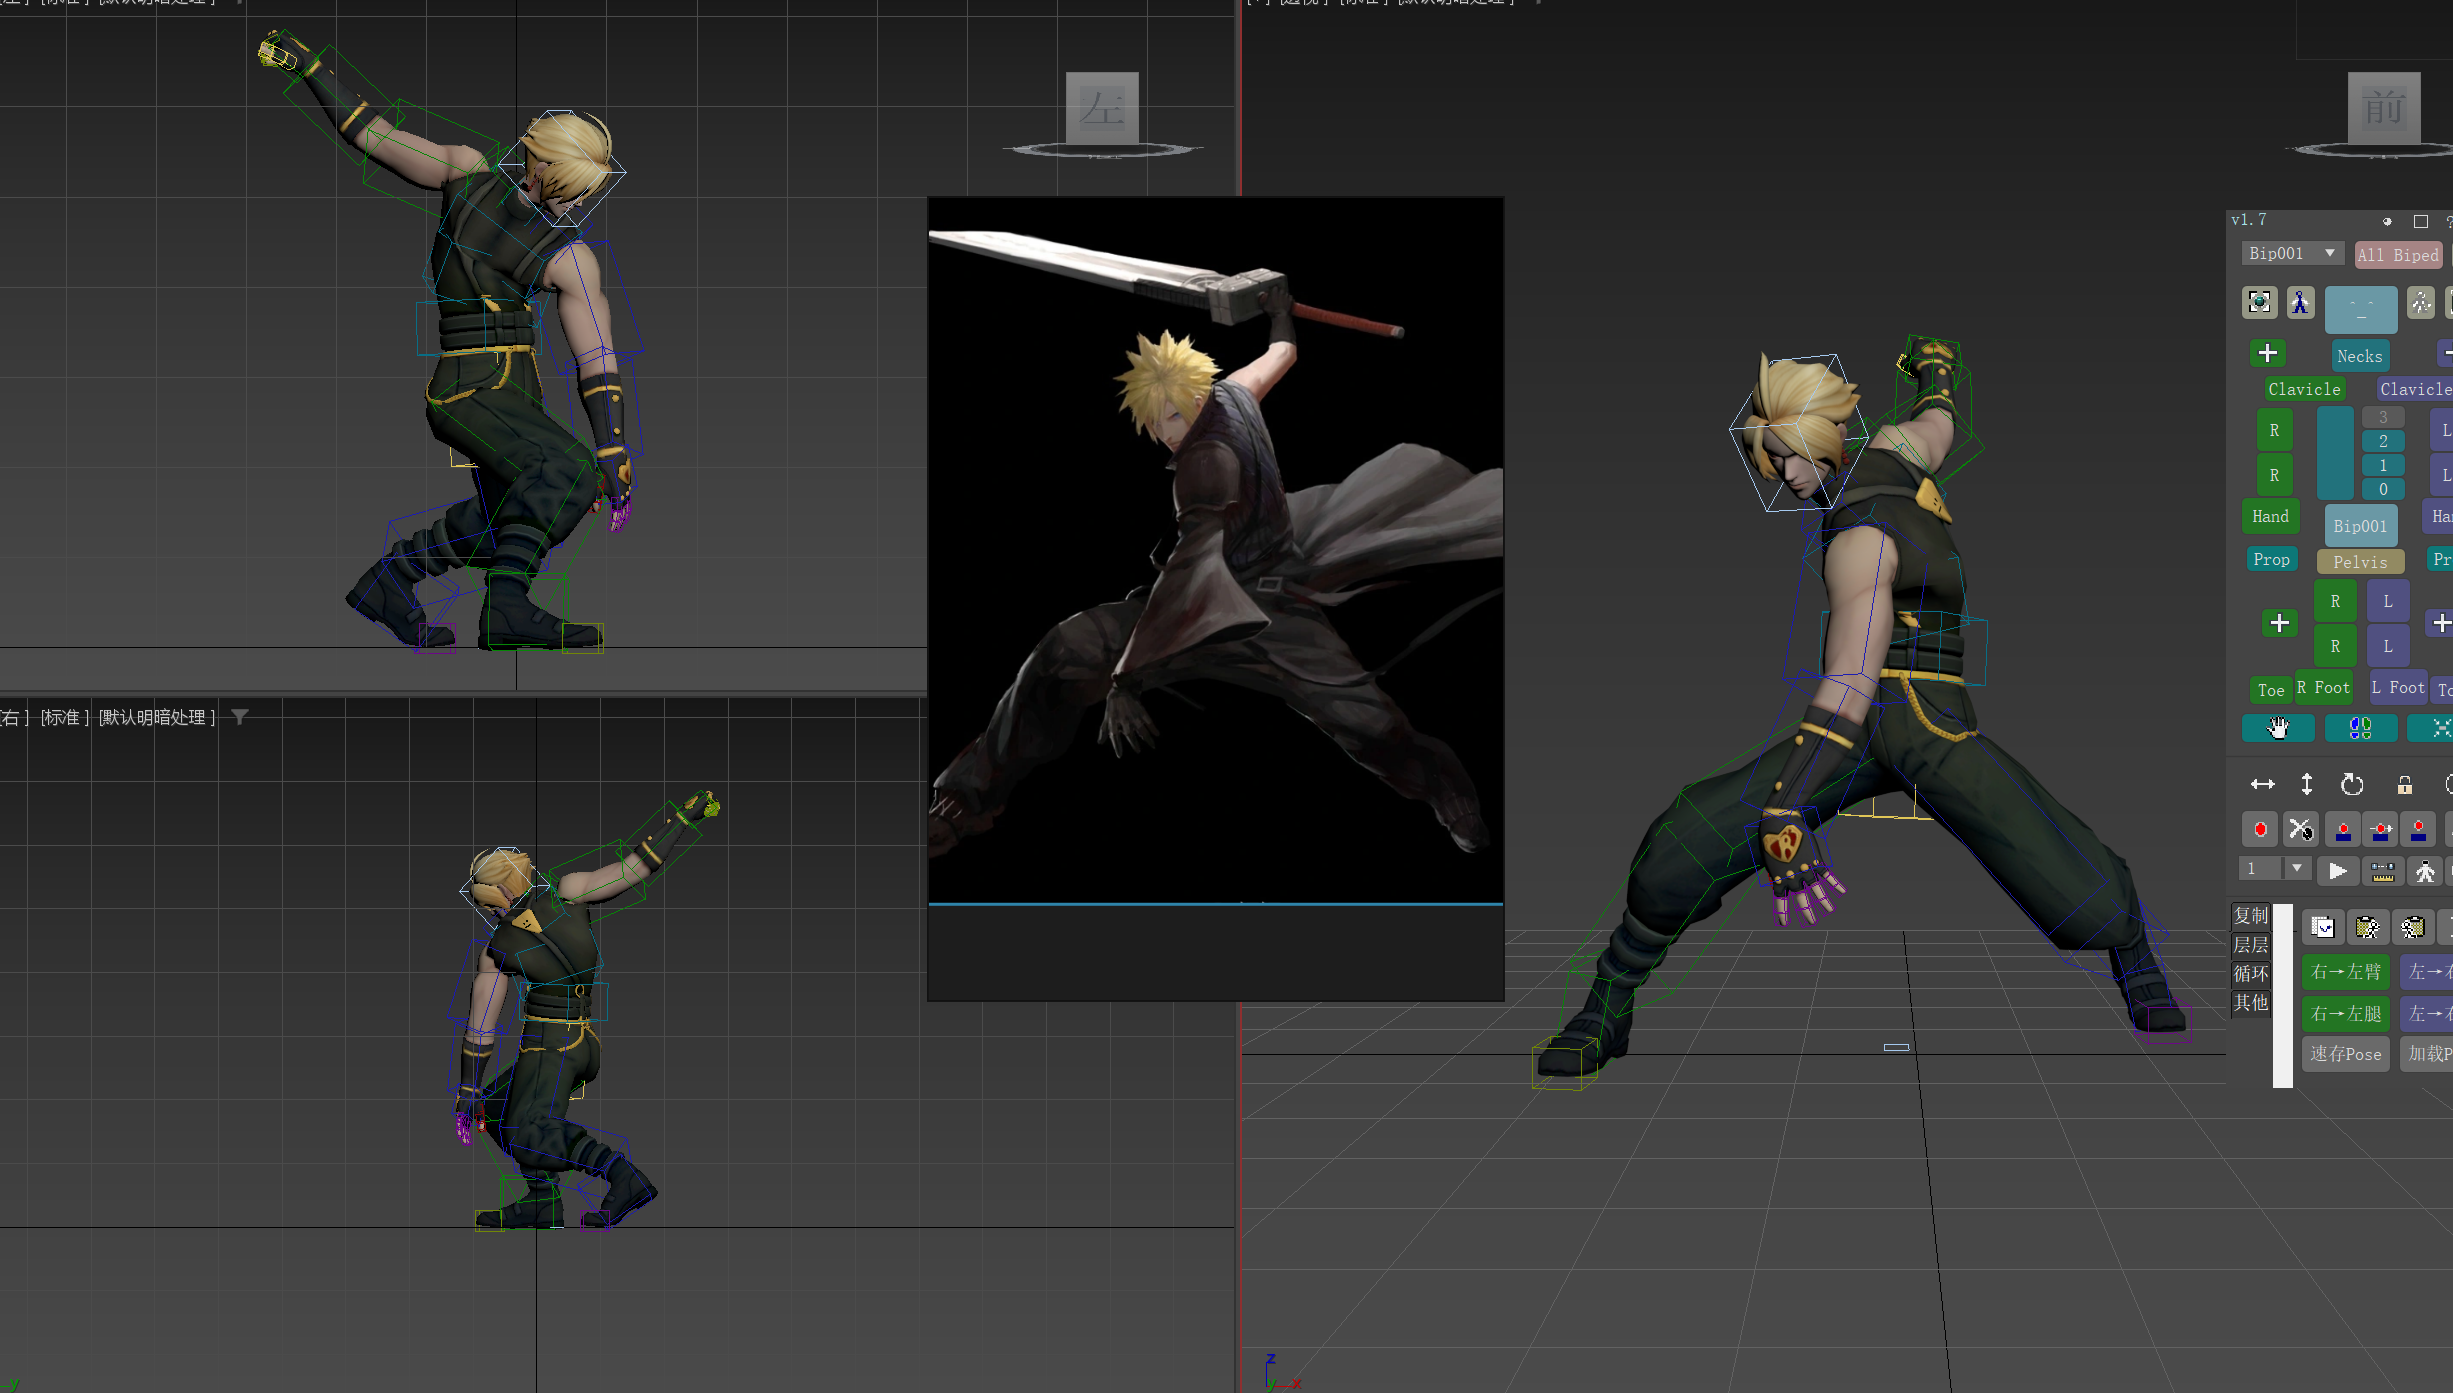Click the play animation button
The height and width of the screenshot is (1393, 2453).
point(2337,871)
